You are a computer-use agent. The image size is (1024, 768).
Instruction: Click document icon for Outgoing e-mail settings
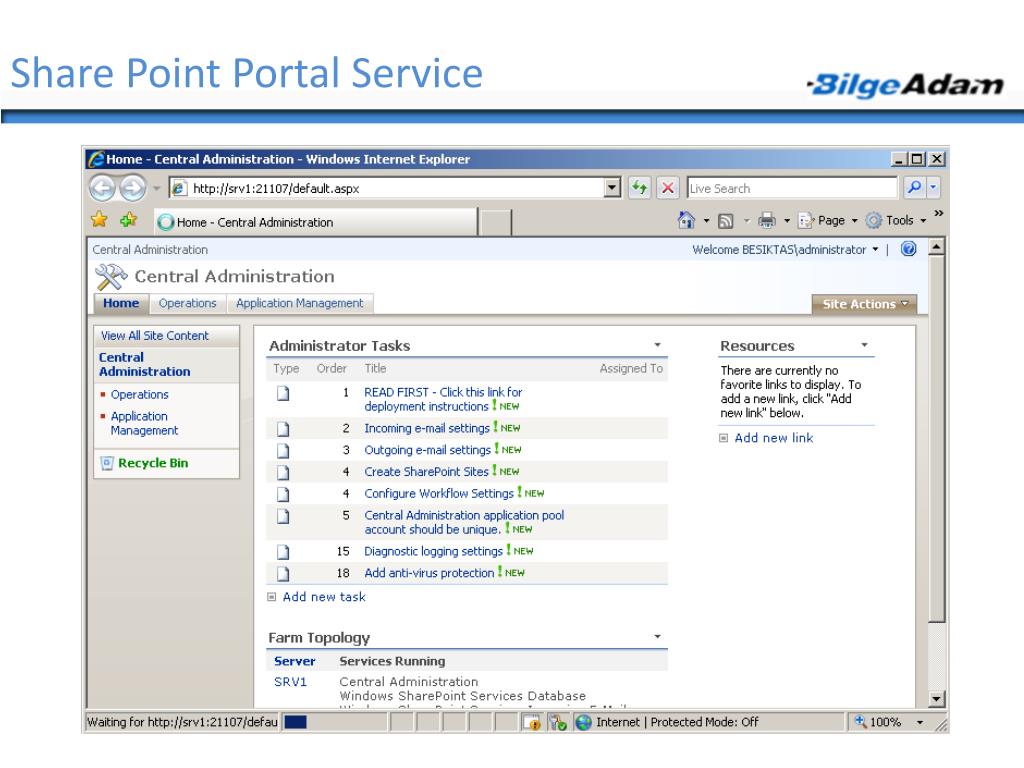(x=283, y=451)
